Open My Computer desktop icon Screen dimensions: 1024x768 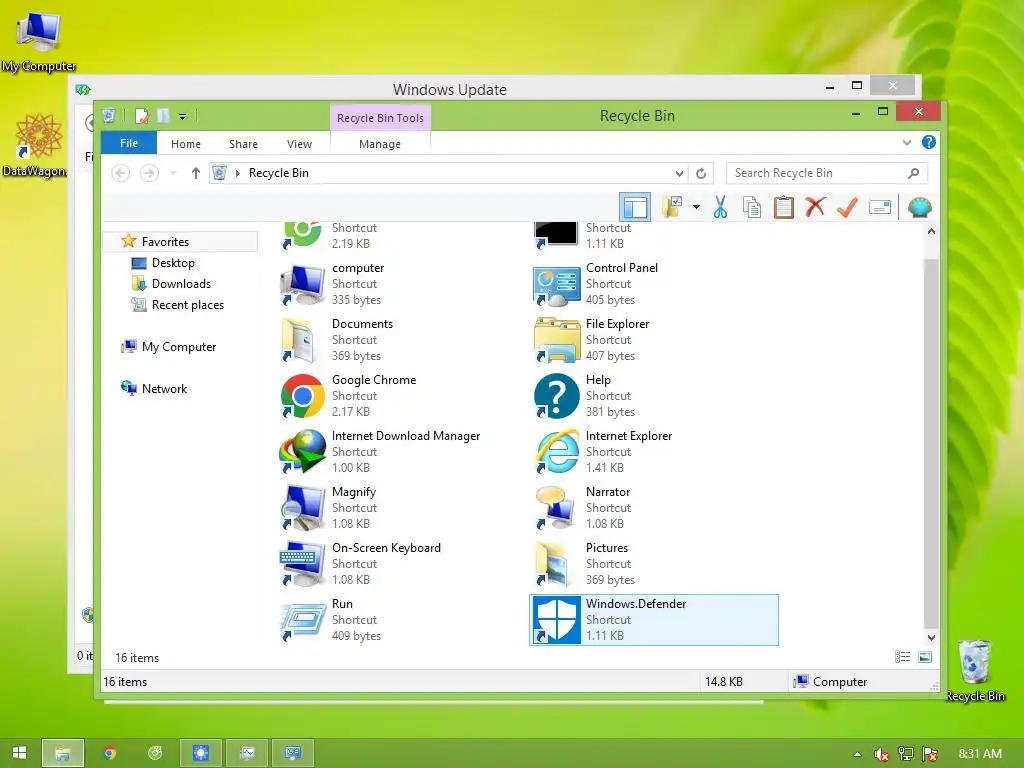point(39,41)
